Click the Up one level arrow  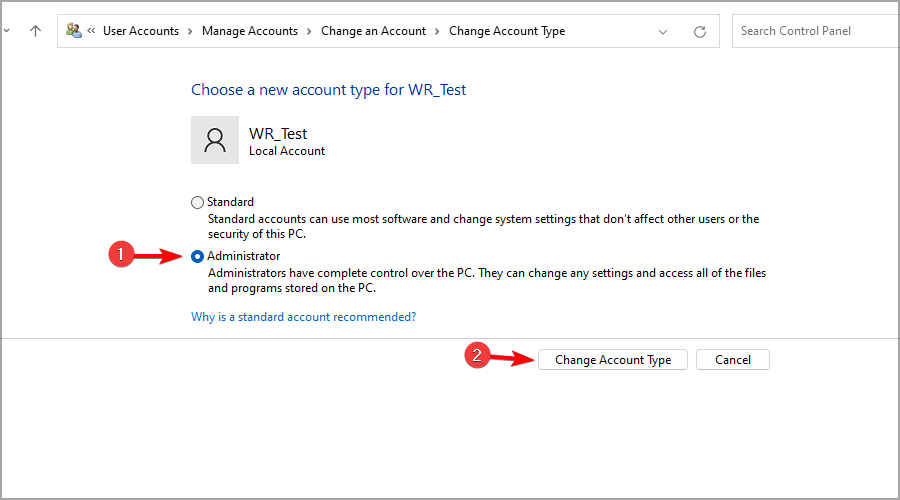36,31
